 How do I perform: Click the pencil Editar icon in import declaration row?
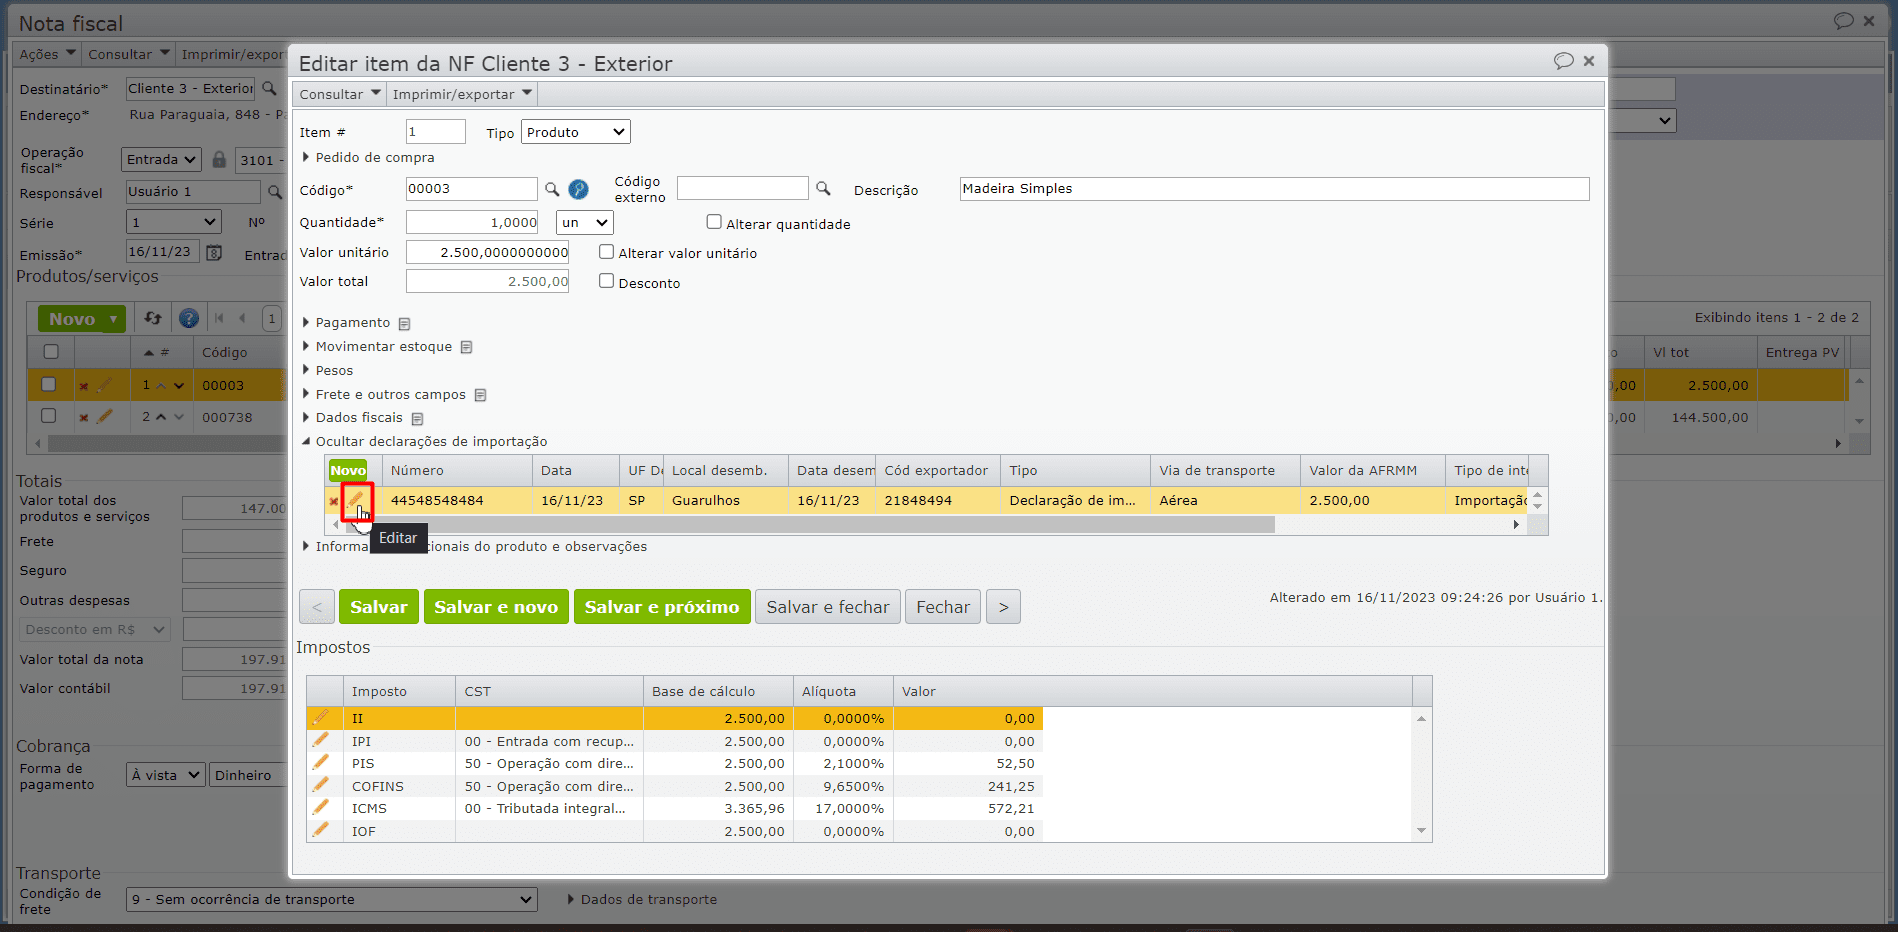(355, 500)
